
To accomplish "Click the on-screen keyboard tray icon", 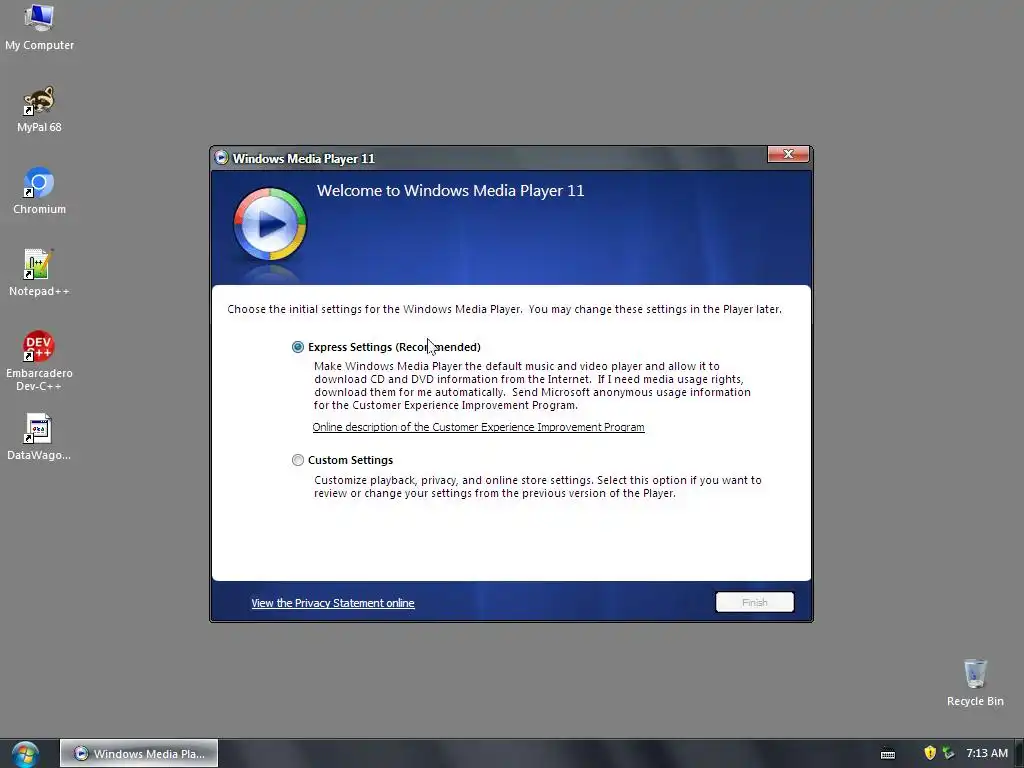I will [x=888, y=754].
